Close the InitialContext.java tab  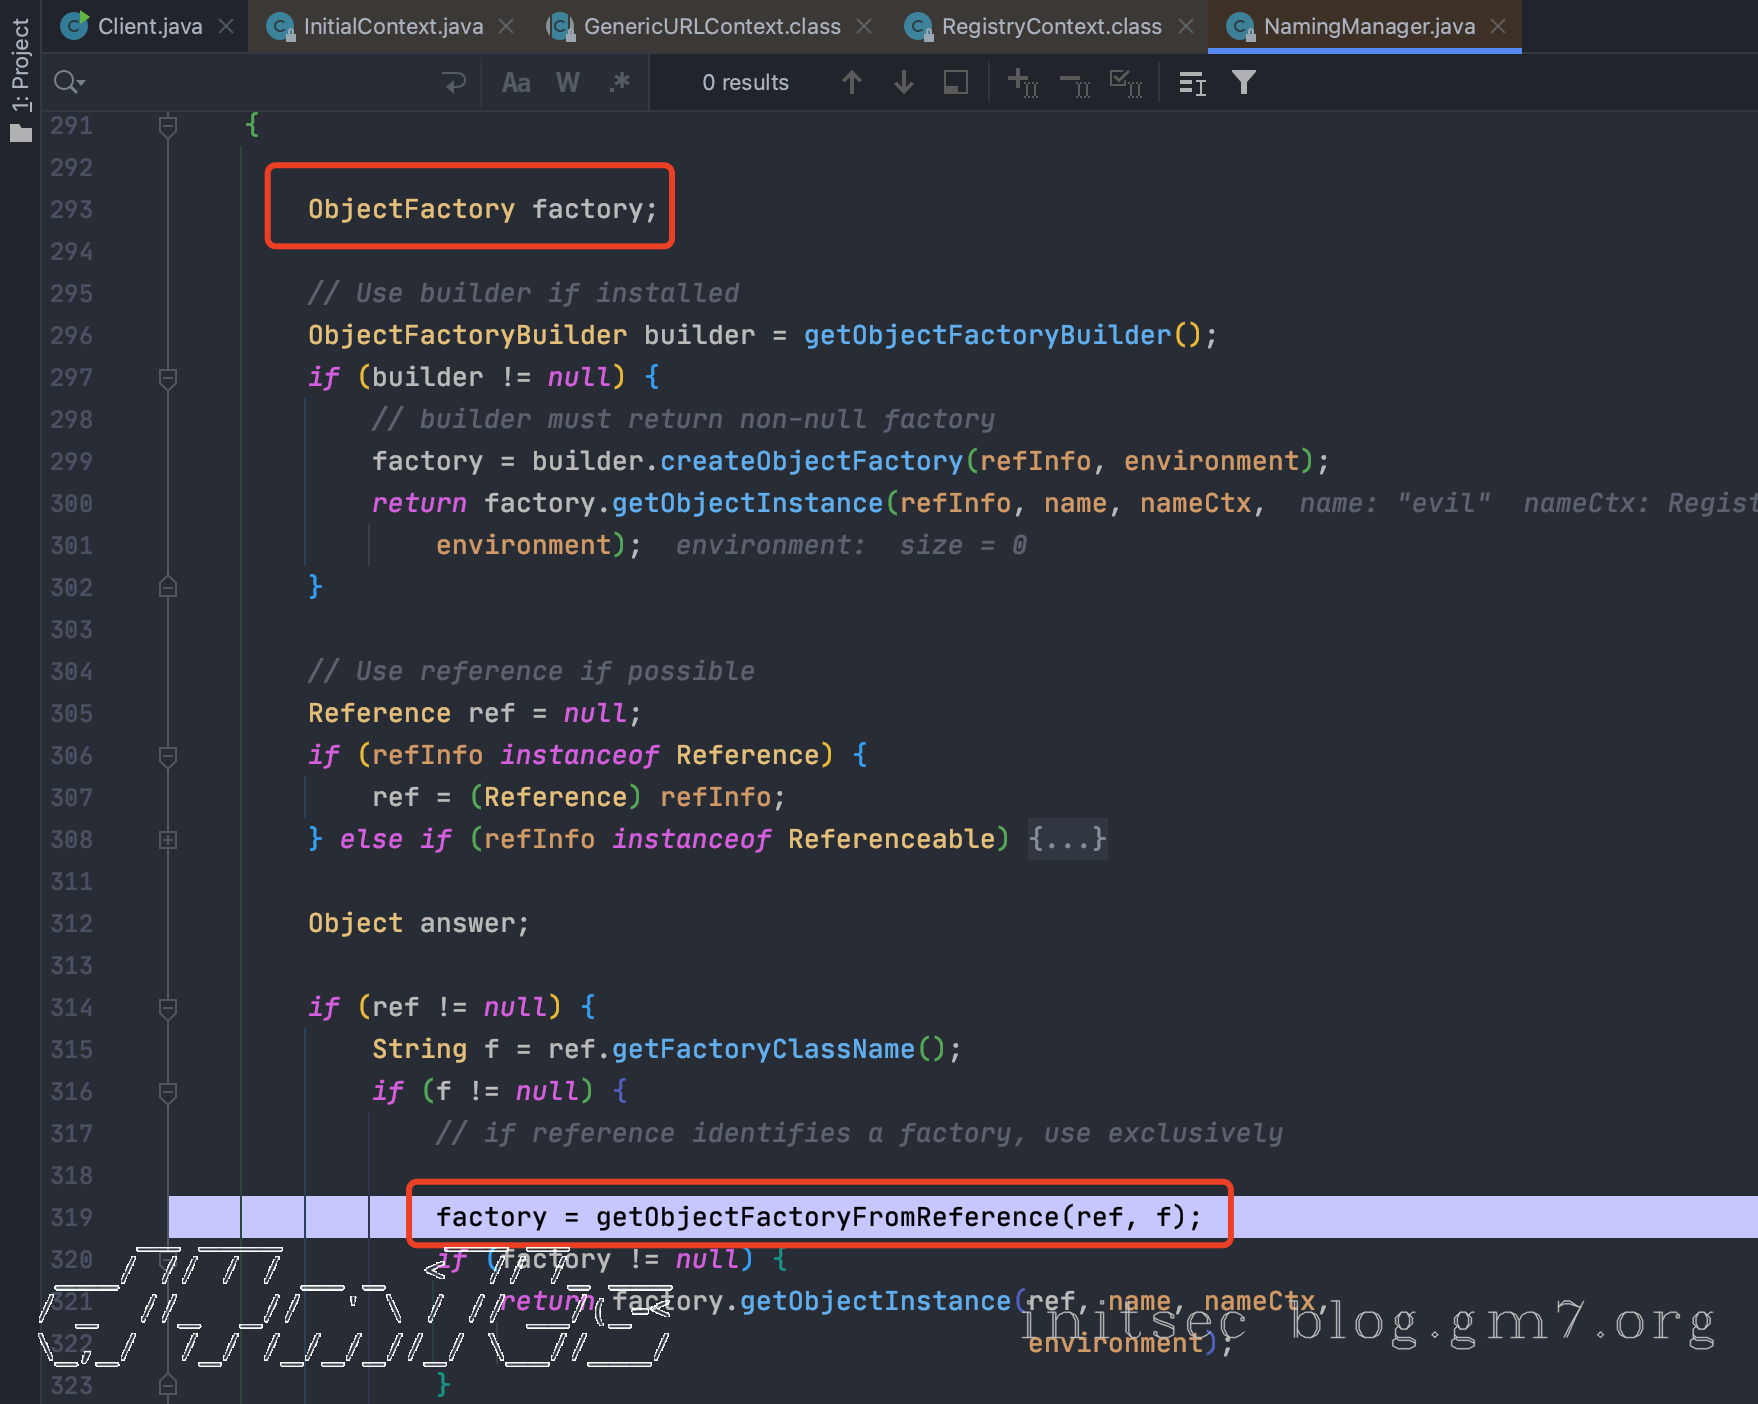point(506,27)
